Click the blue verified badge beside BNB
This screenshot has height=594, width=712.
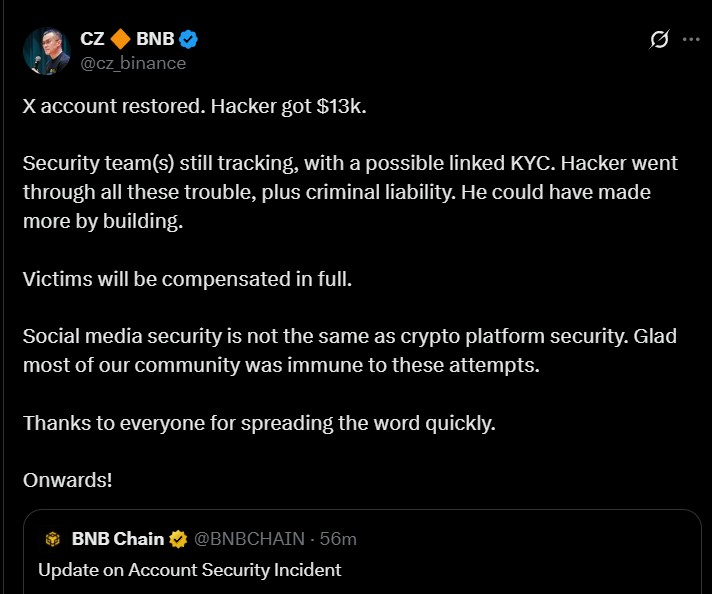pos(188,40)
